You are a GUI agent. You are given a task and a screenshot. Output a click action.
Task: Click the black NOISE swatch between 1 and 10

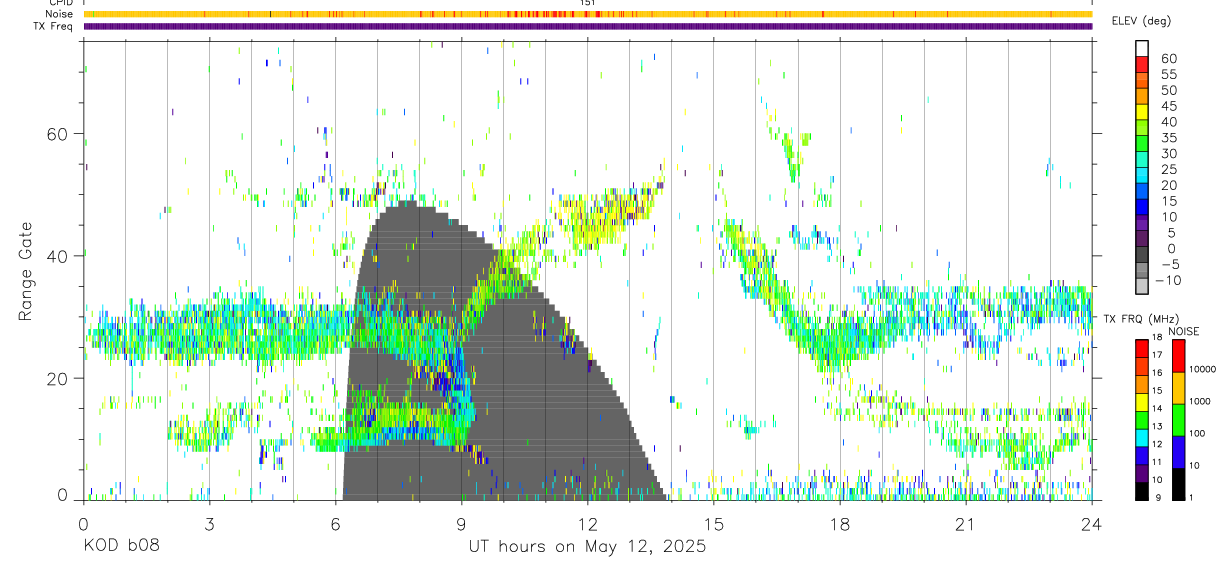tap(1179, 483)
